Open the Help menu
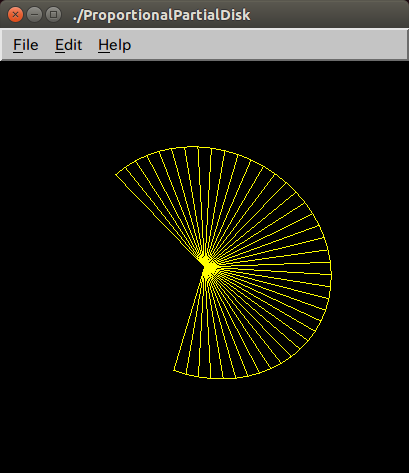The width and height of the screenshot is (409, 473). 115,46
